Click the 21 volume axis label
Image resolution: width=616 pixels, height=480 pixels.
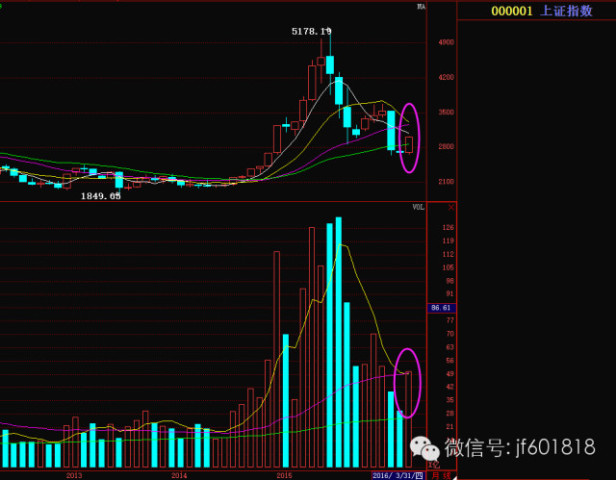[450, 427]
